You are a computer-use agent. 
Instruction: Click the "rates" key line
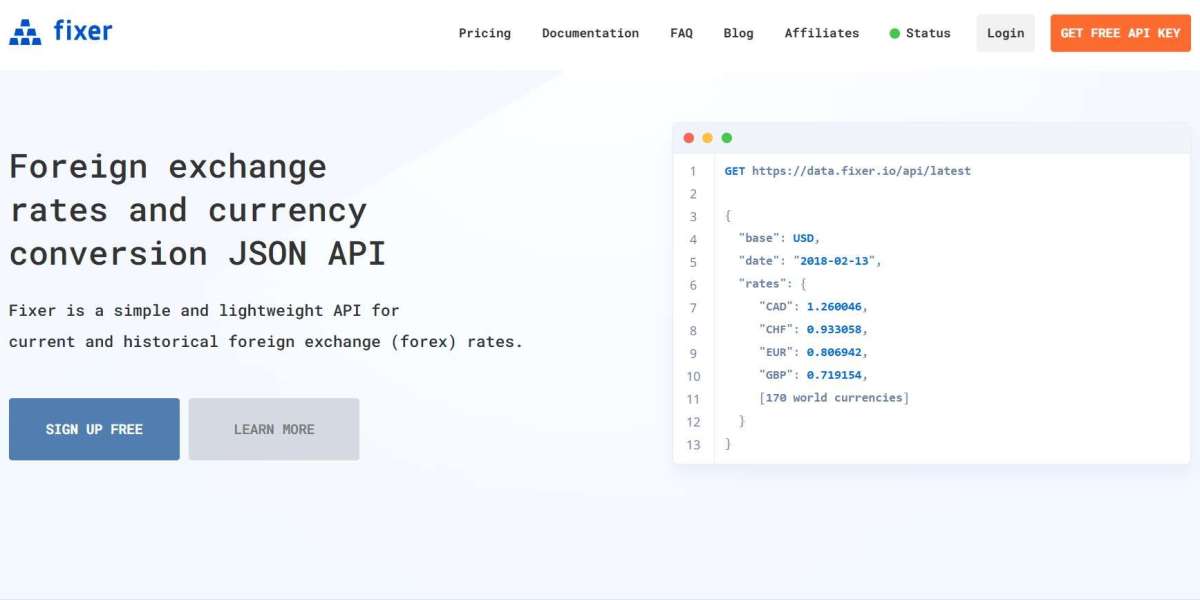pos(773,285)
